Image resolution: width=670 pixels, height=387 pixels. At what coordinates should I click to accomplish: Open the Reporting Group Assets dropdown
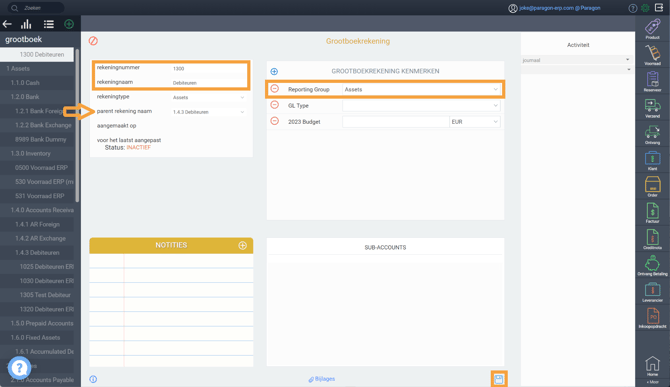421,89
